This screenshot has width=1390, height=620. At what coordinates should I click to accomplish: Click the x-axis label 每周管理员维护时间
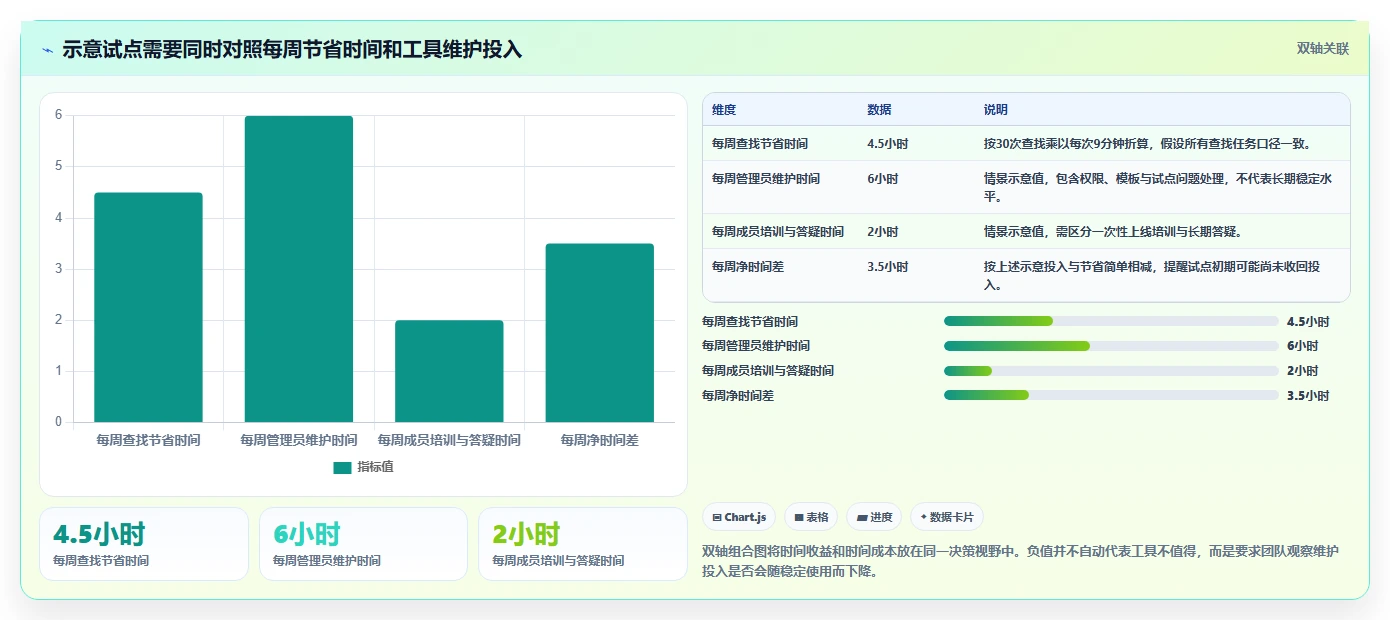(x=299, y=440)
